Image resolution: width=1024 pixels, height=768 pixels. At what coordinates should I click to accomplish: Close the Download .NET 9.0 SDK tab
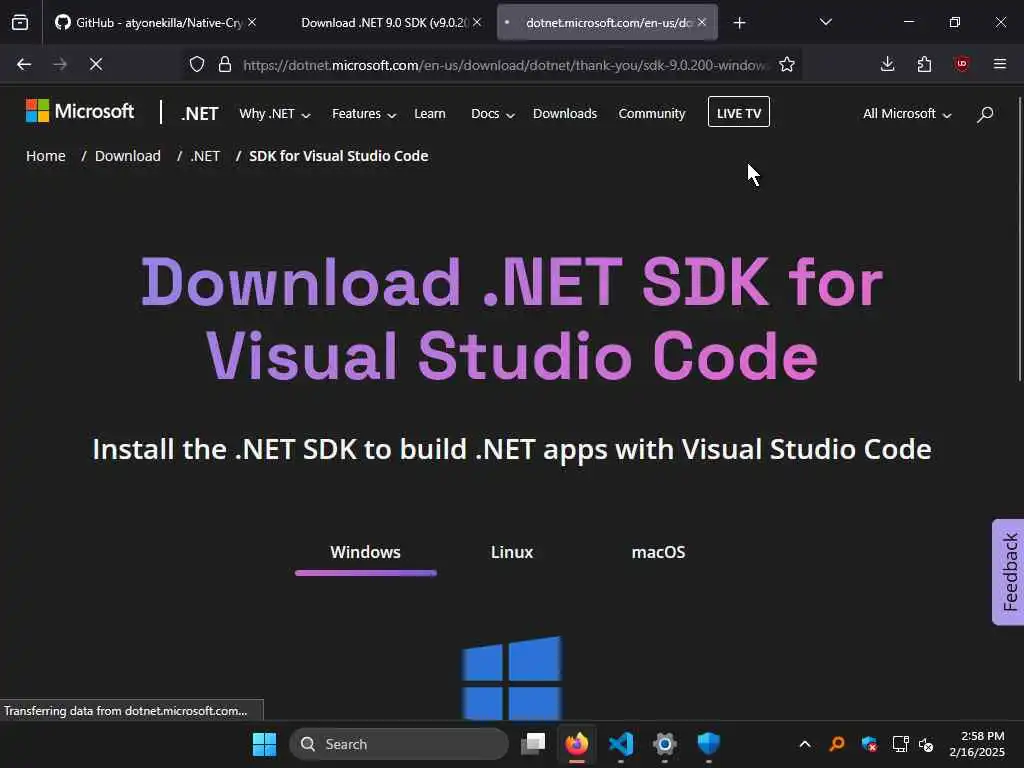pos(477,22)
